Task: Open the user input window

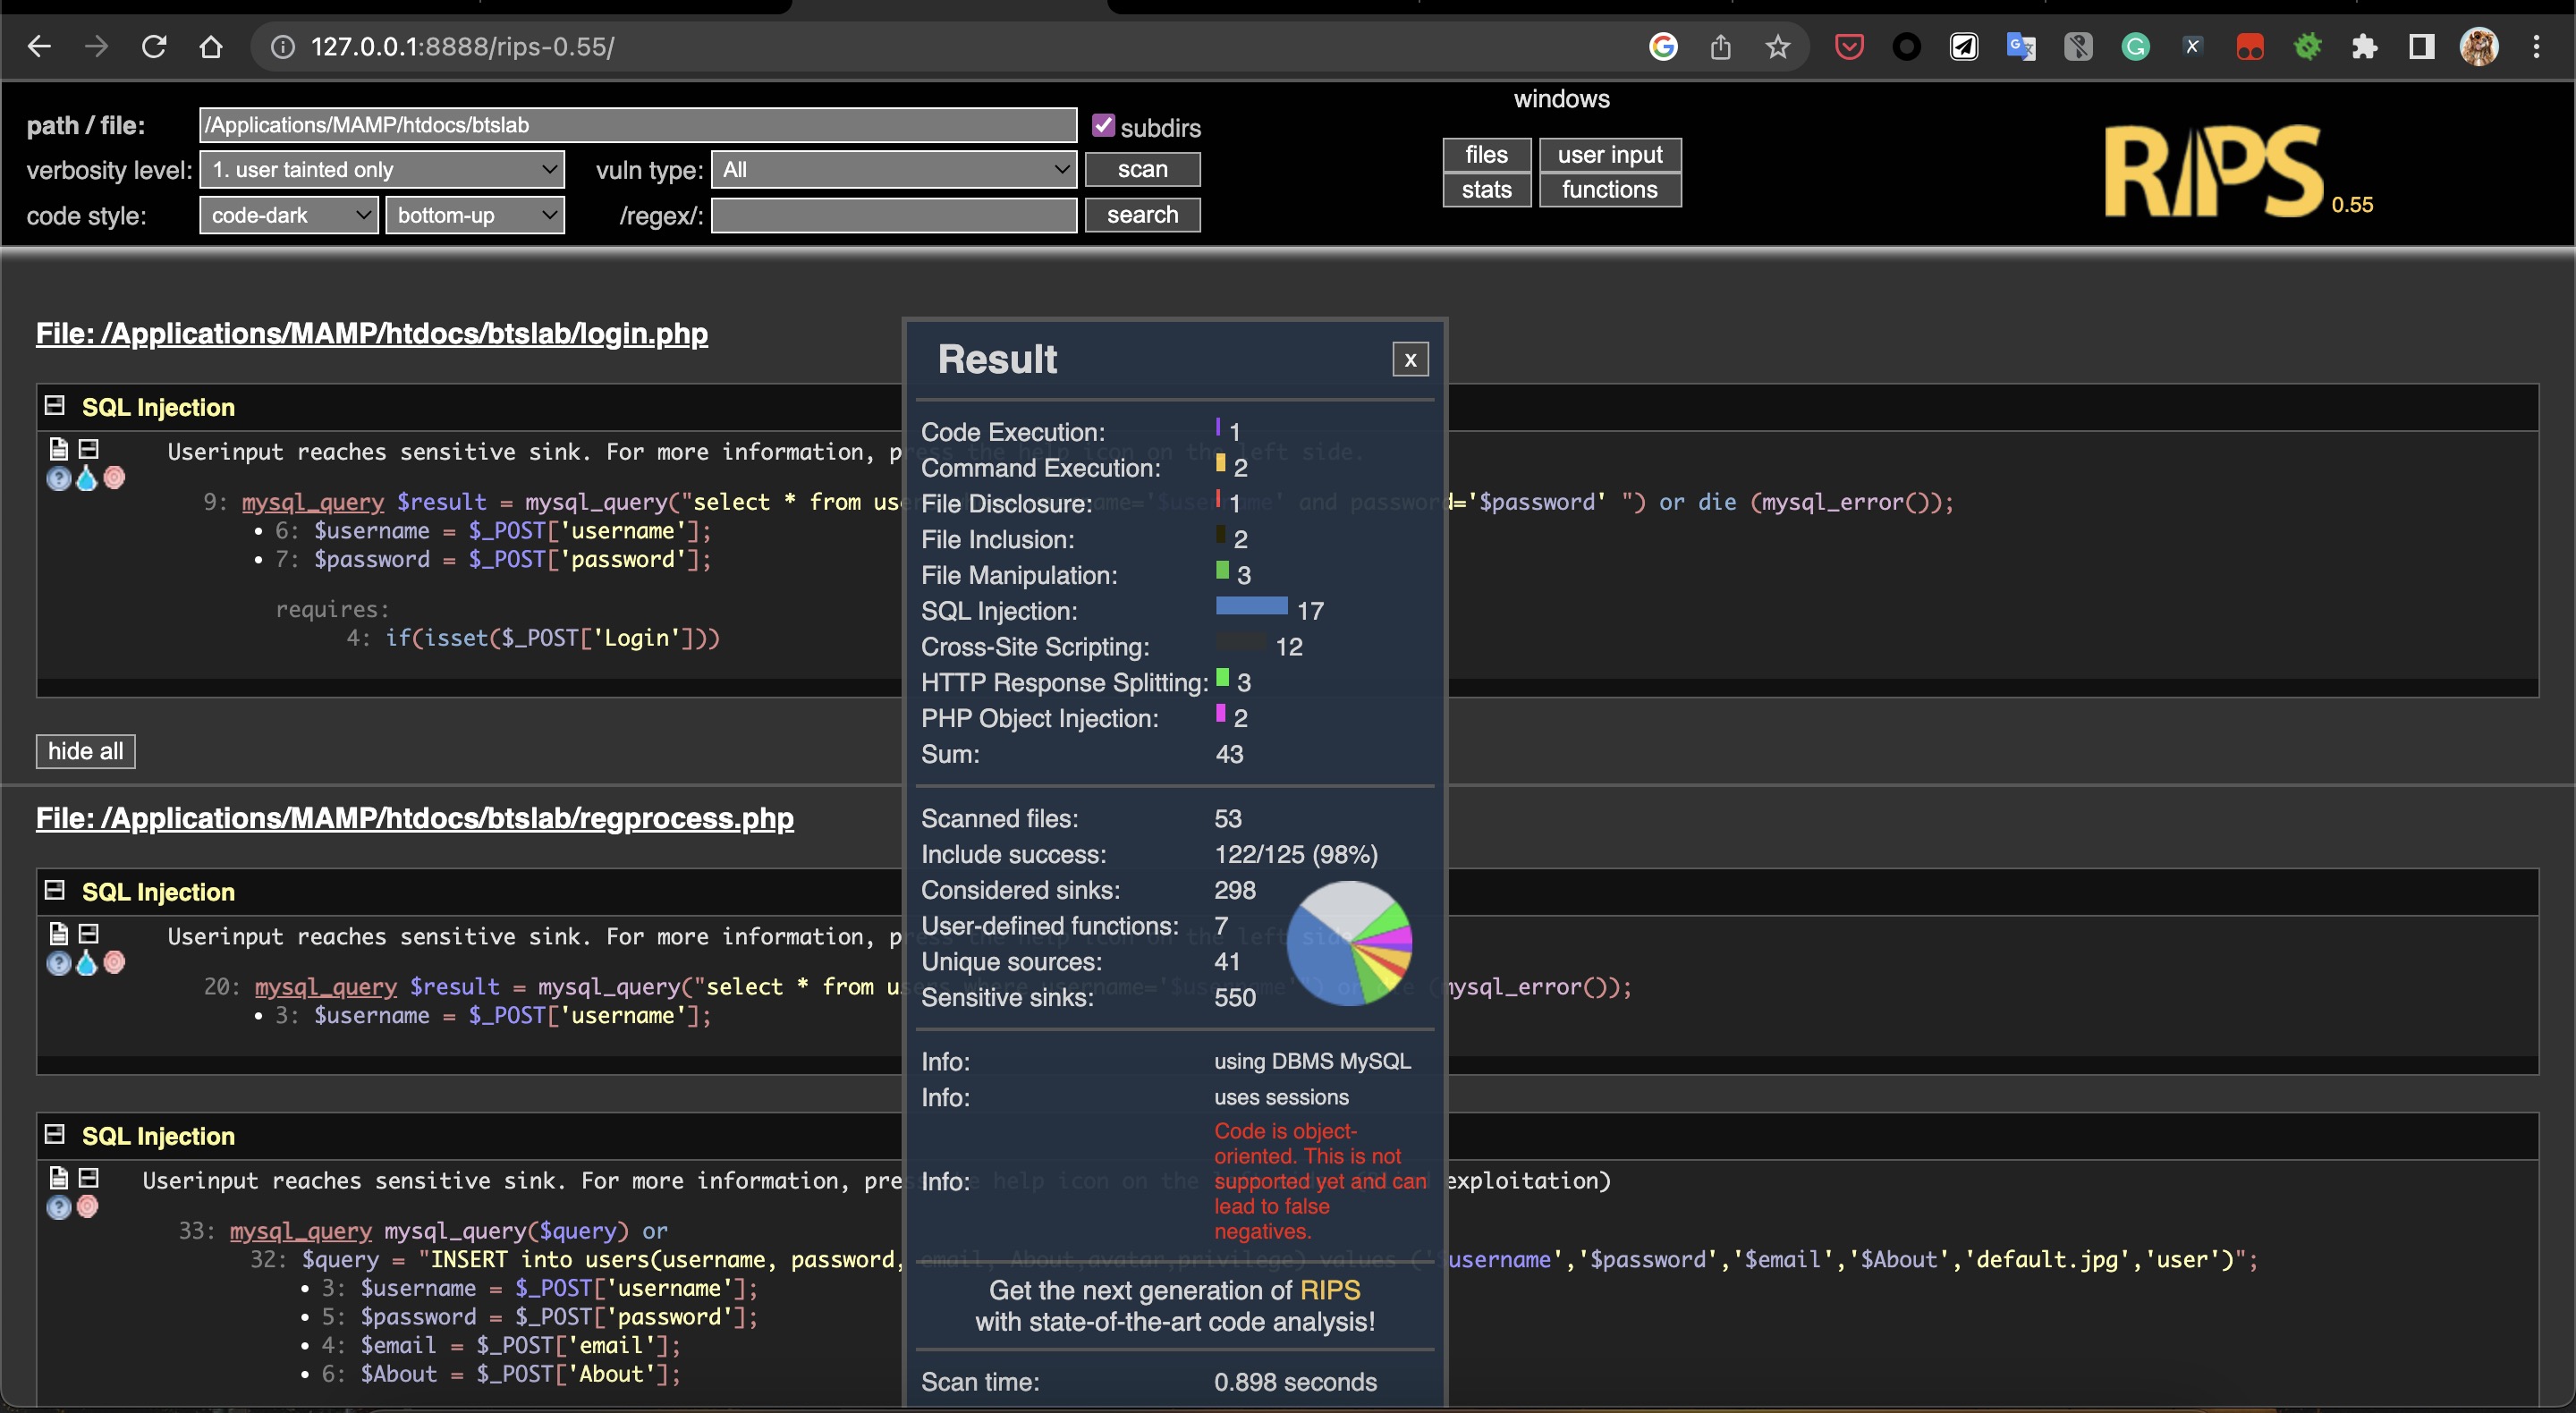Action: click(1609, 155)
